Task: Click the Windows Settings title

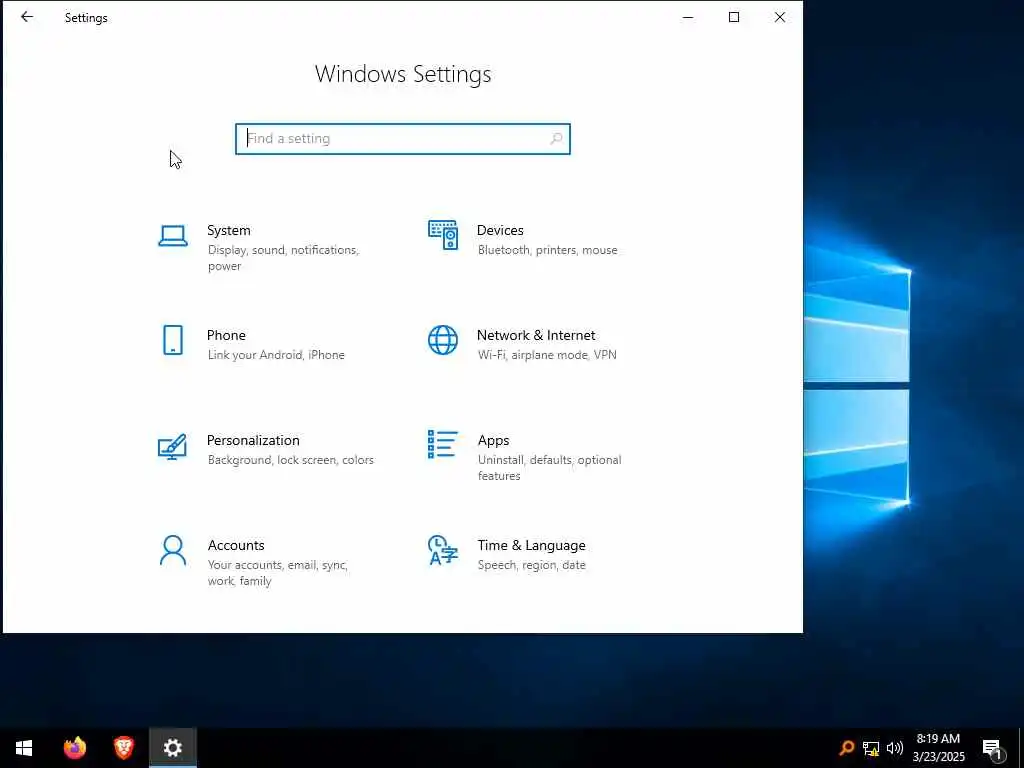Action: [403, 74]
